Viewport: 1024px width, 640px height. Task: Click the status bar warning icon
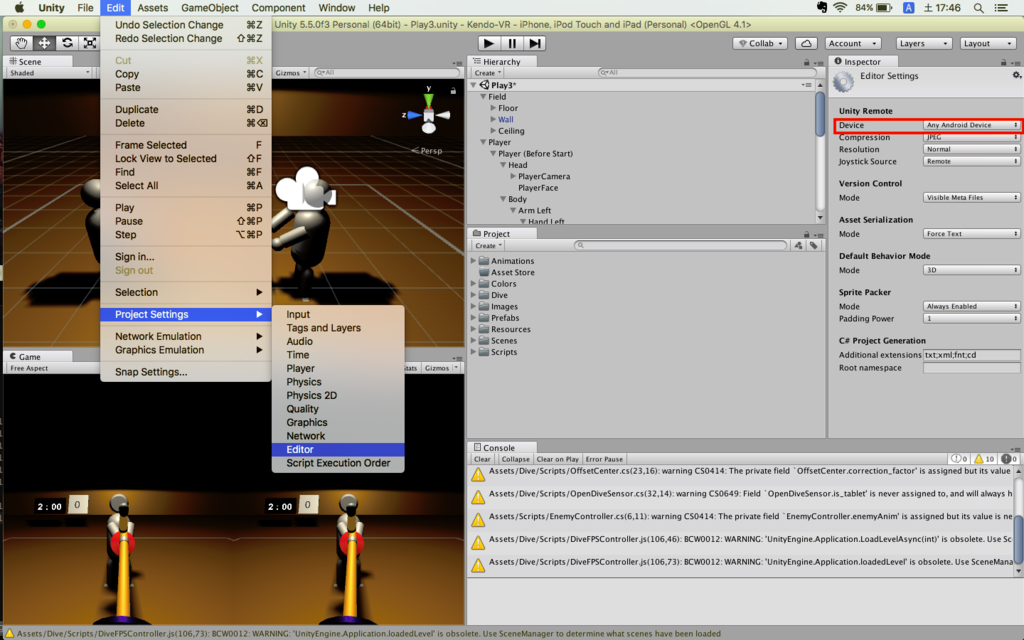pos(9,633)
